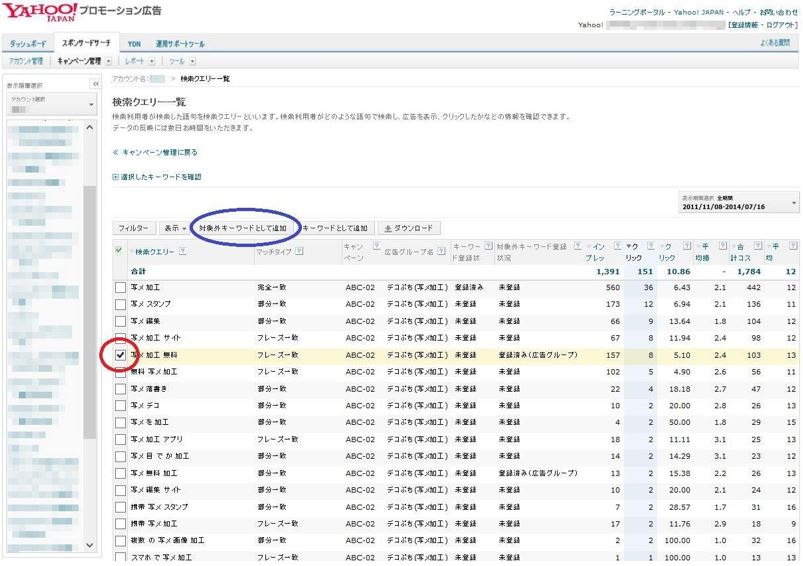Toggle the select-all checkbox in table header
This screenshot has height=566, width=803.
(x=119, y=250)
